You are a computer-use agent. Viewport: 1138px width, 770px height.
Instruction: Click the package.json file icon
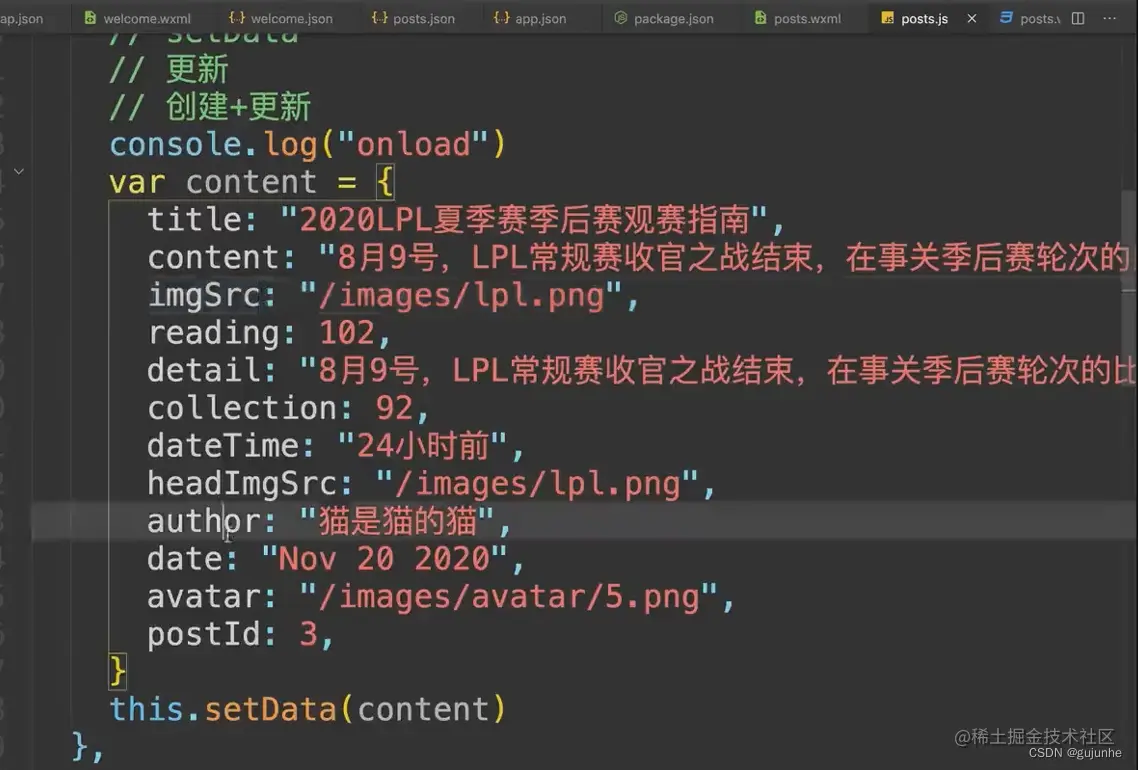coord(621,18)
